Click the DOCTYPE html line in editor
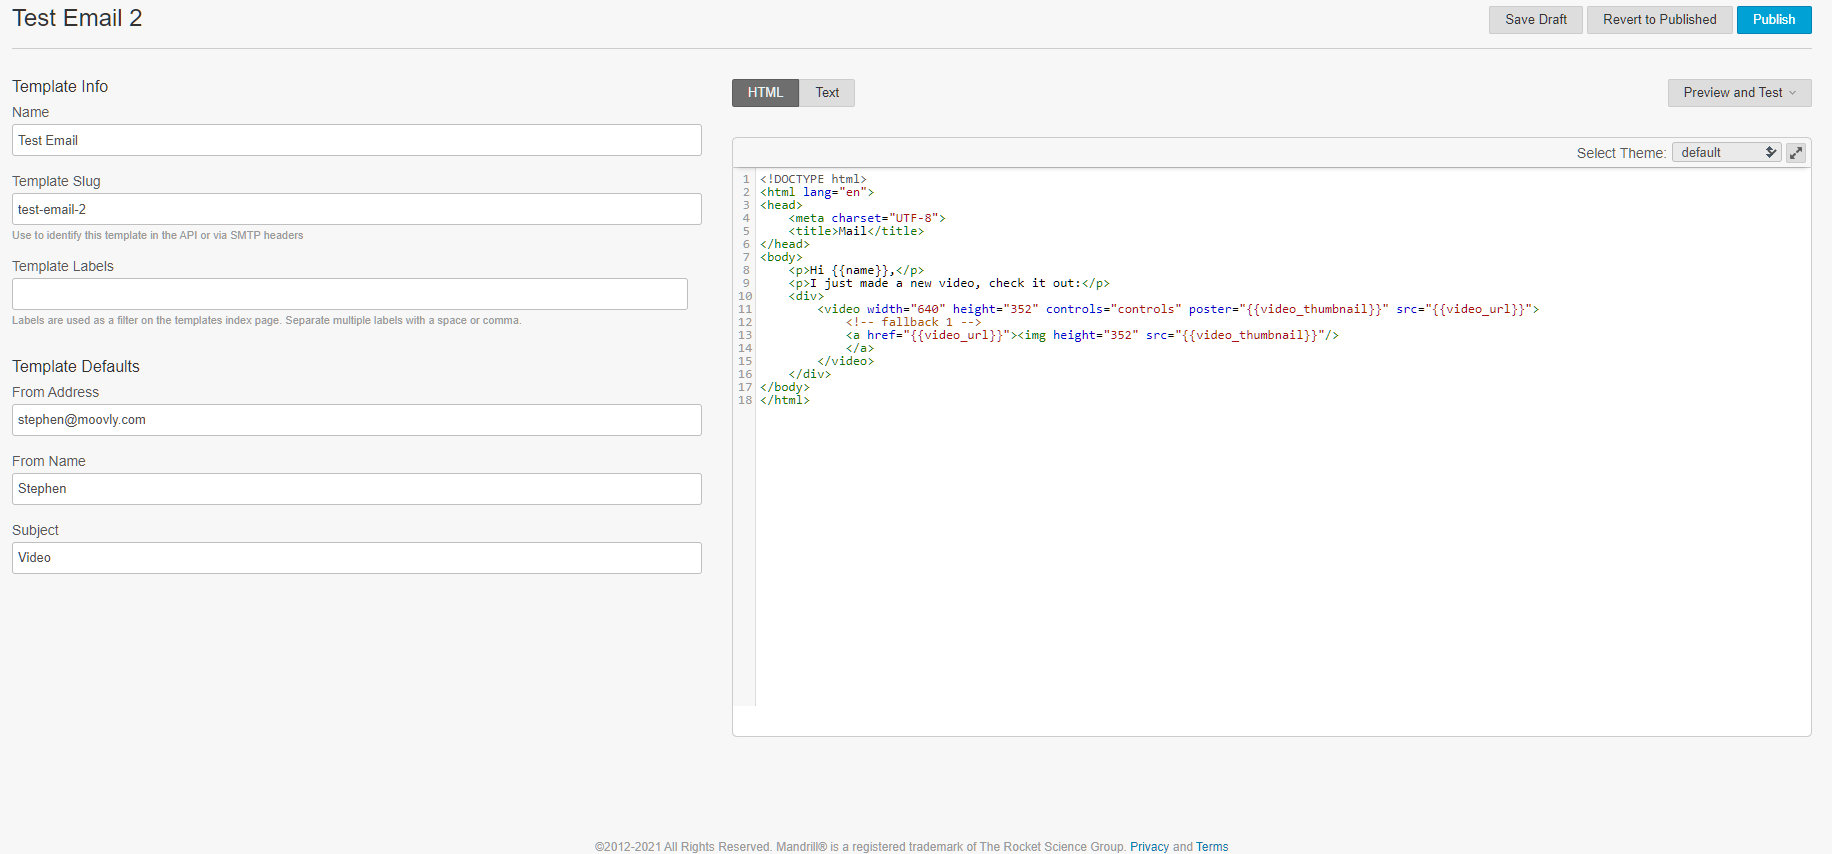This screenshot has height=854, width=1832. click(x=813, y=179)
